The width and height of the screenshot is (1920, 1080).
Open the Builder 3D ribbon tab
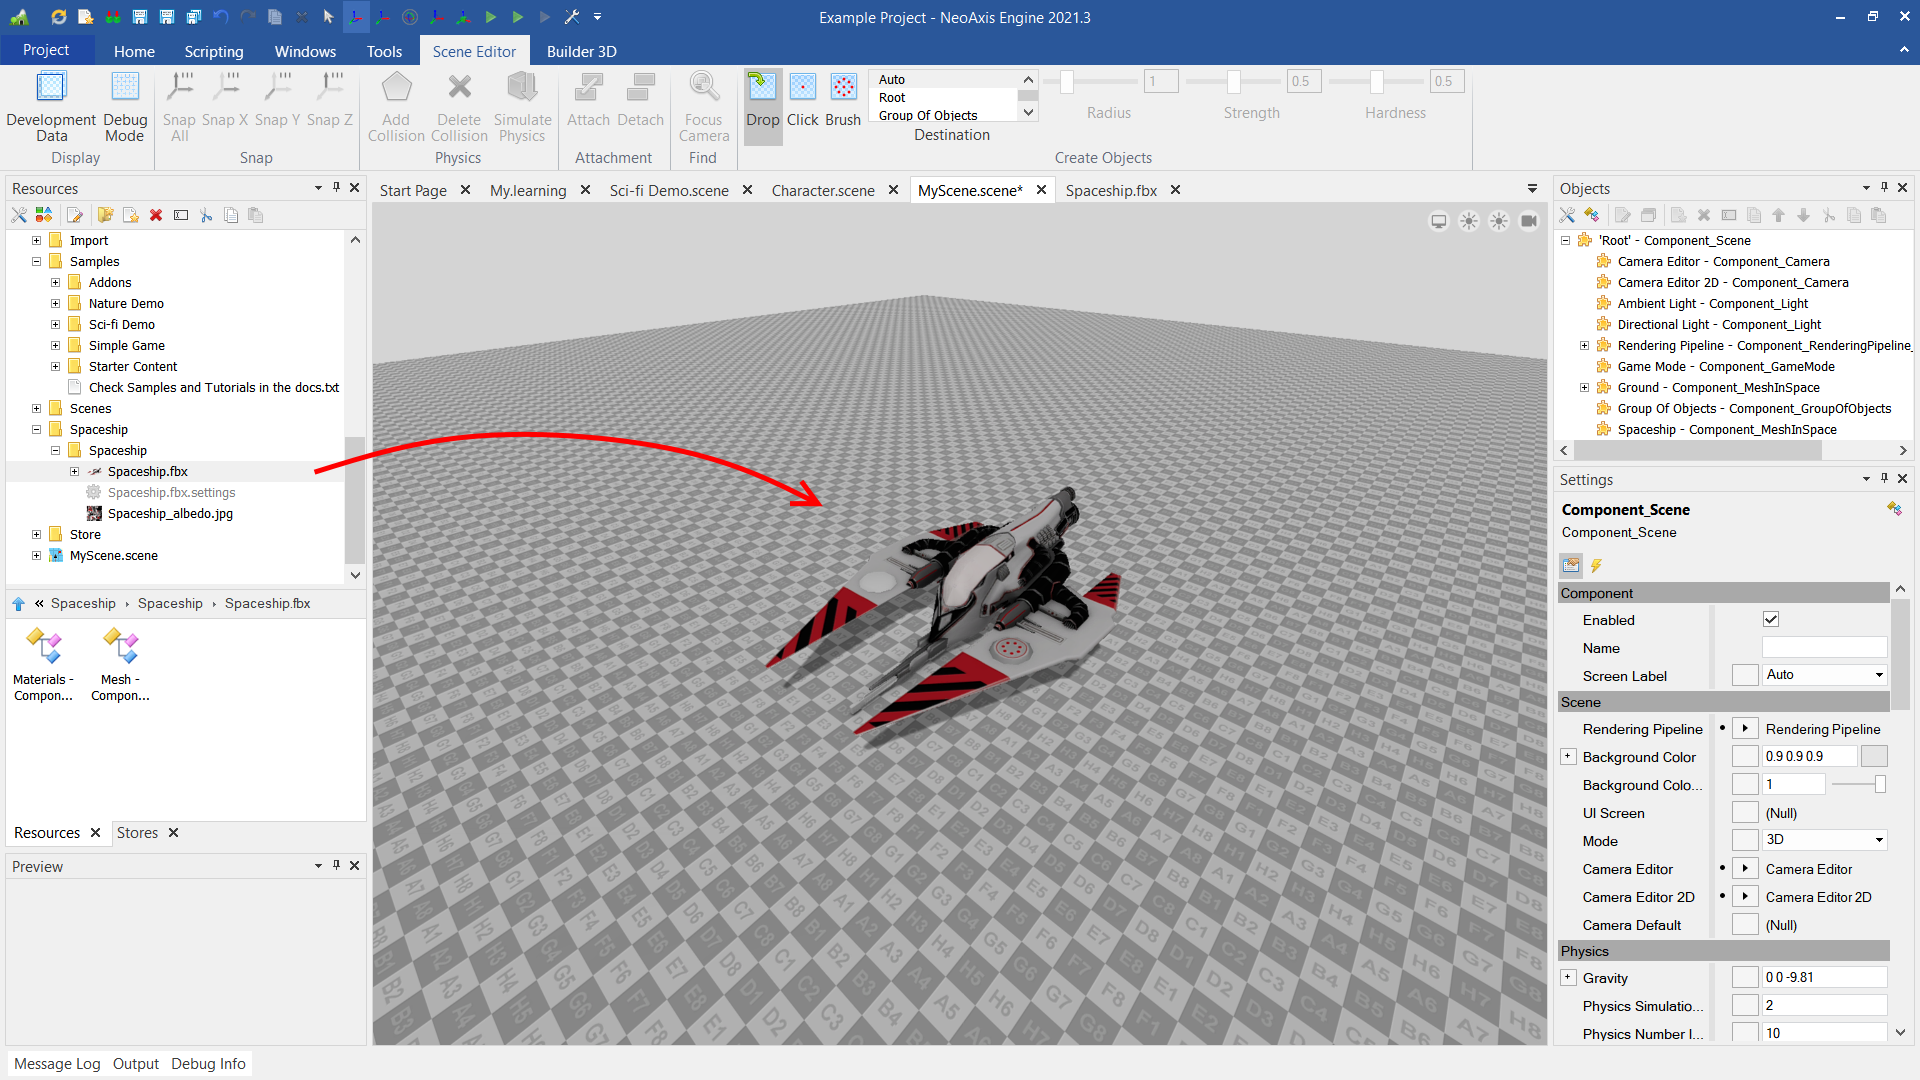[x=581, y=51]
